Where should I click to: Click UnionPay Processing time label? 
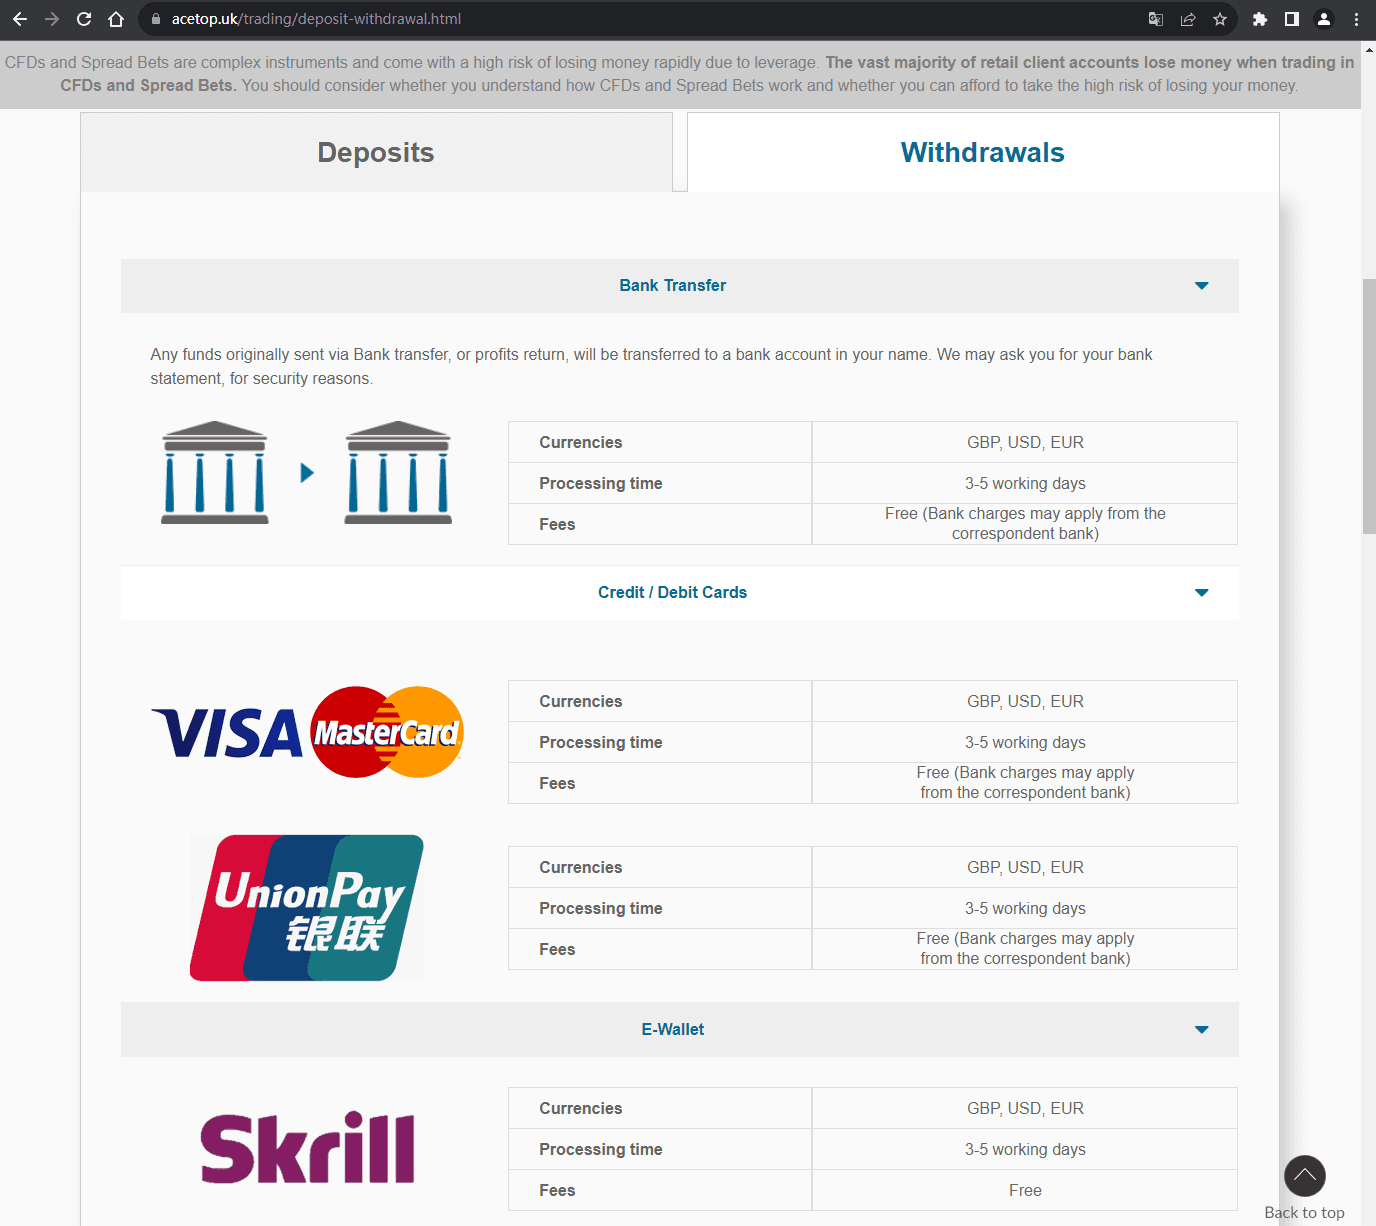[601, 908]
